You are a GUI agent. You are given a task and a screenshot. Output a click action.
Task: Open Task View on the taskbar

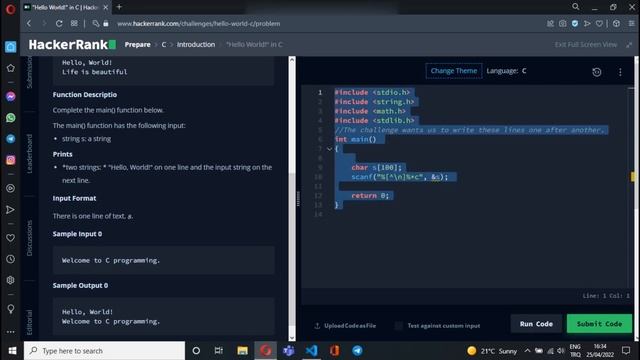(219, 351)
